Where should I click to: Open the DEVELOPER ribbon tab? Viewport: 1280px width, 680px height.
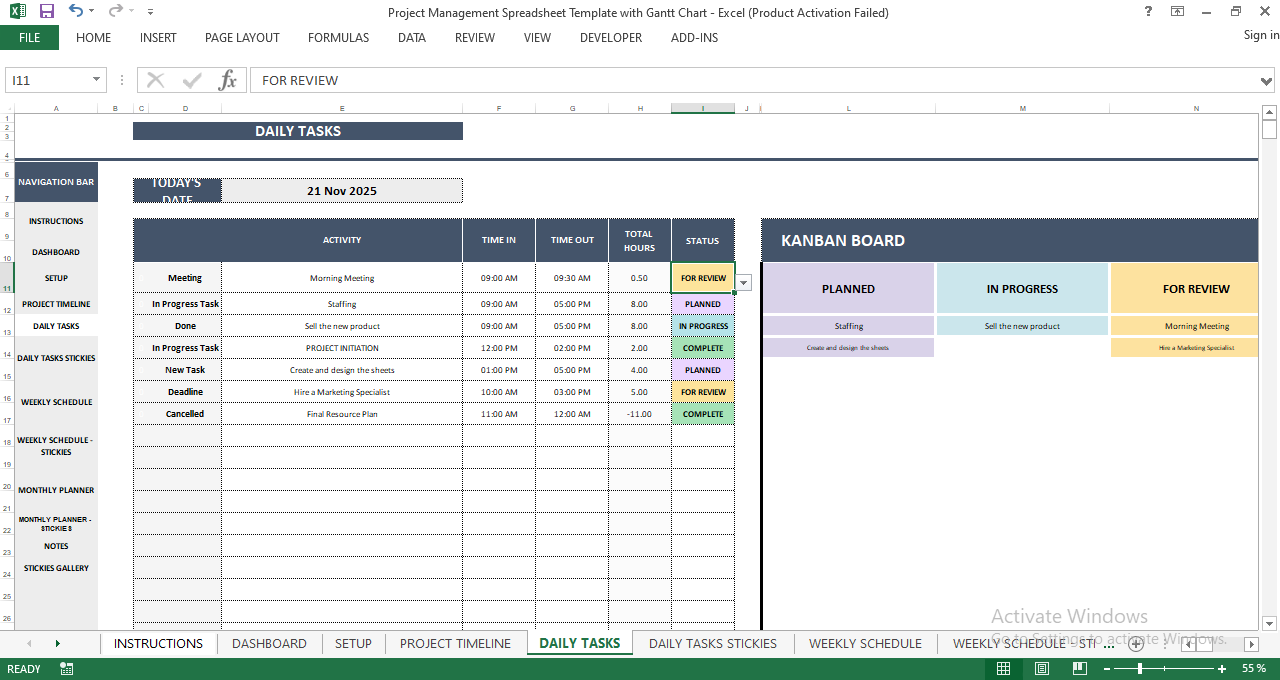click(610, 38)
